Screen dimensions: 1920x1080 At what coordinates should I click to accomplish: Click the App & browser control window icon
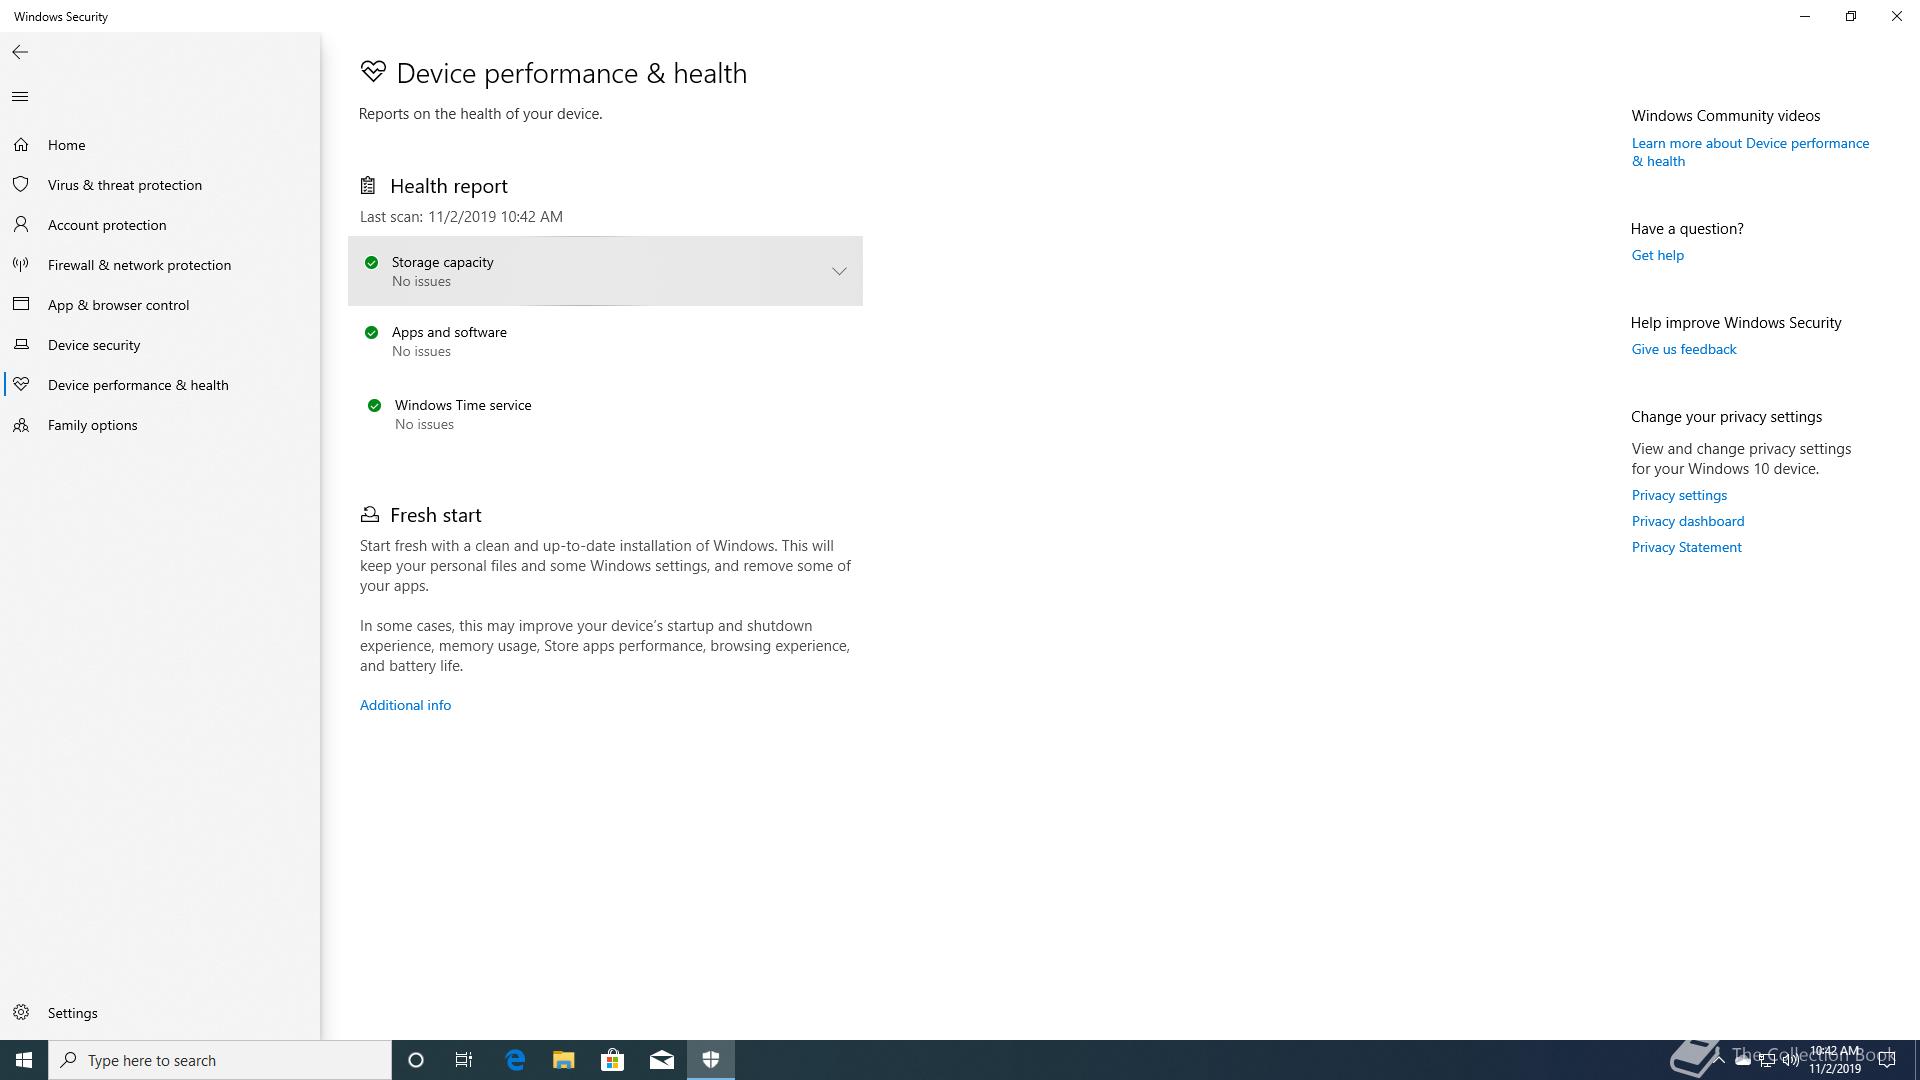tap(21, 305)
